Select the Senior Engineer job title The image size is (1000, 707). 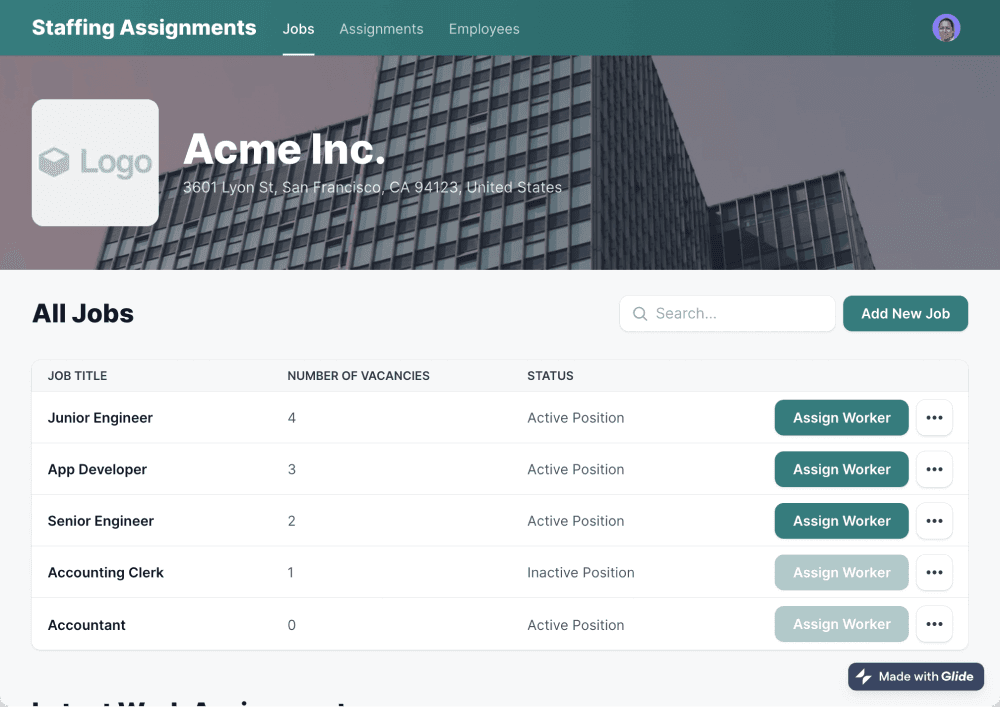101,521
